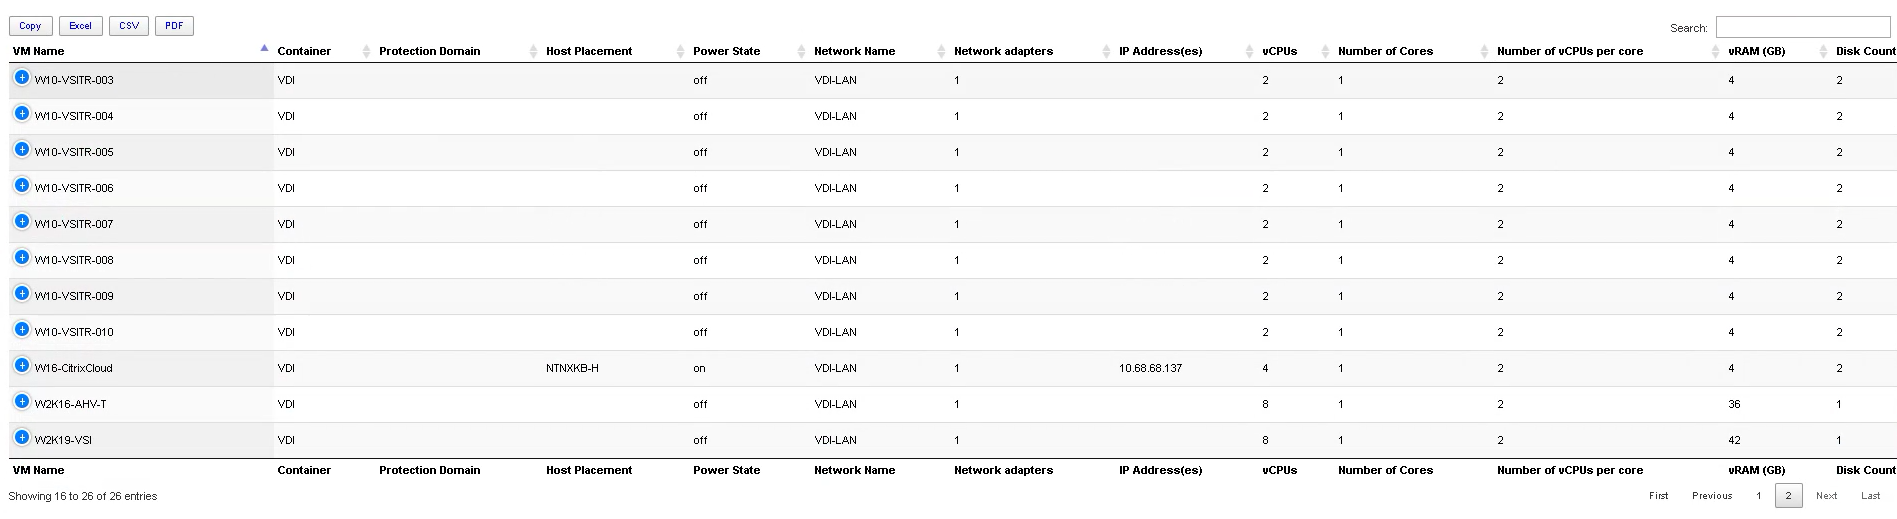
Task: Expand details for W10-VSITR-009 row
Action: click(x=22, y=293)
